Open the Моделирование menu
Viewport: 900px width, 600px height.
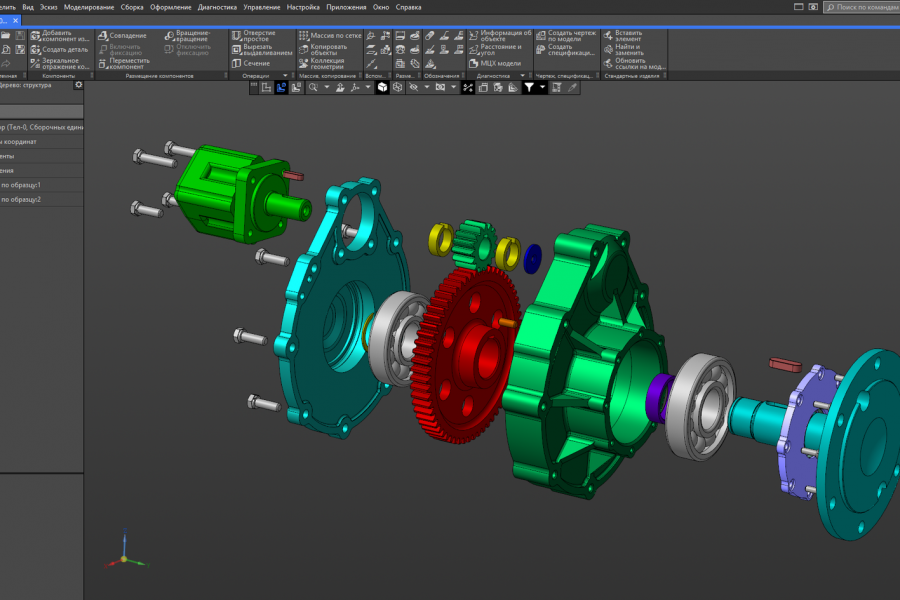point(89,7)
